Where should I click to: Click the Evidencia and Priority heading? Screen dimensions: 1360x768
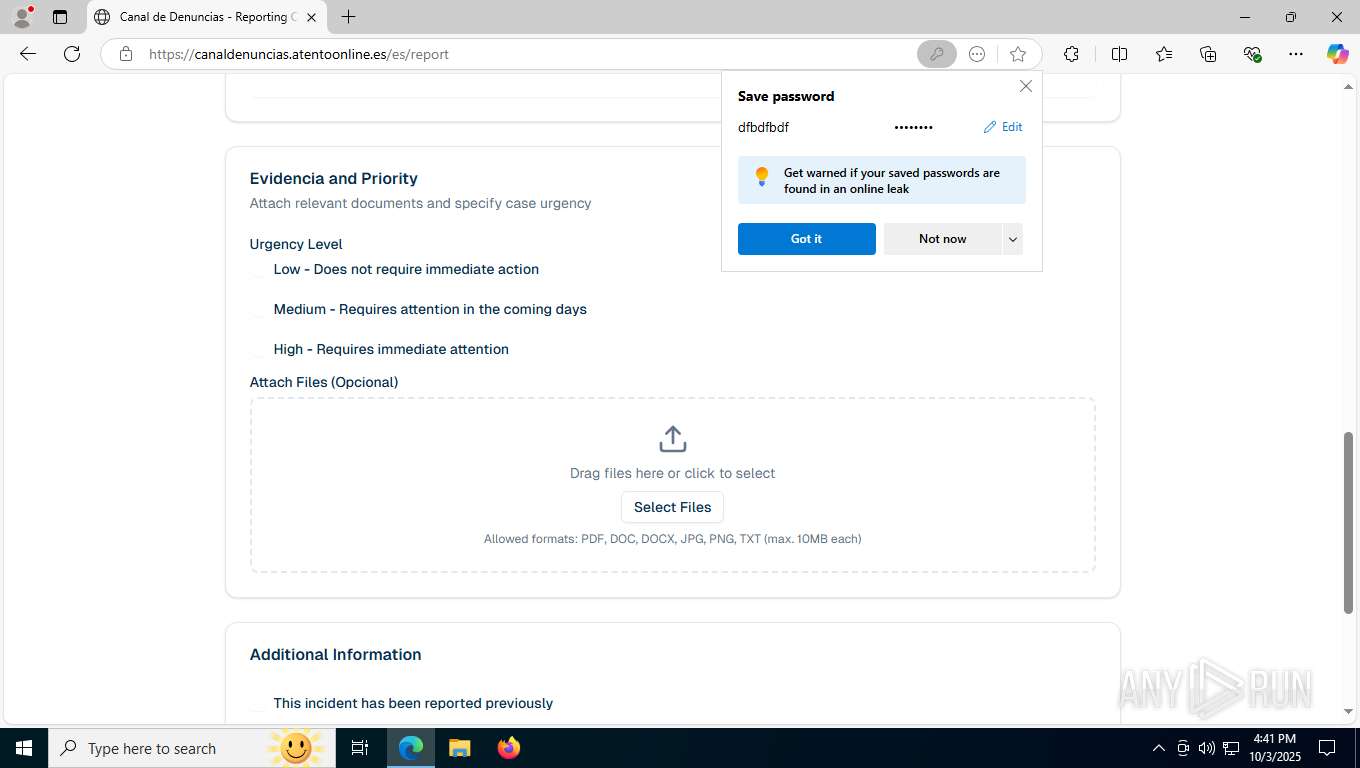coord(334,178)
